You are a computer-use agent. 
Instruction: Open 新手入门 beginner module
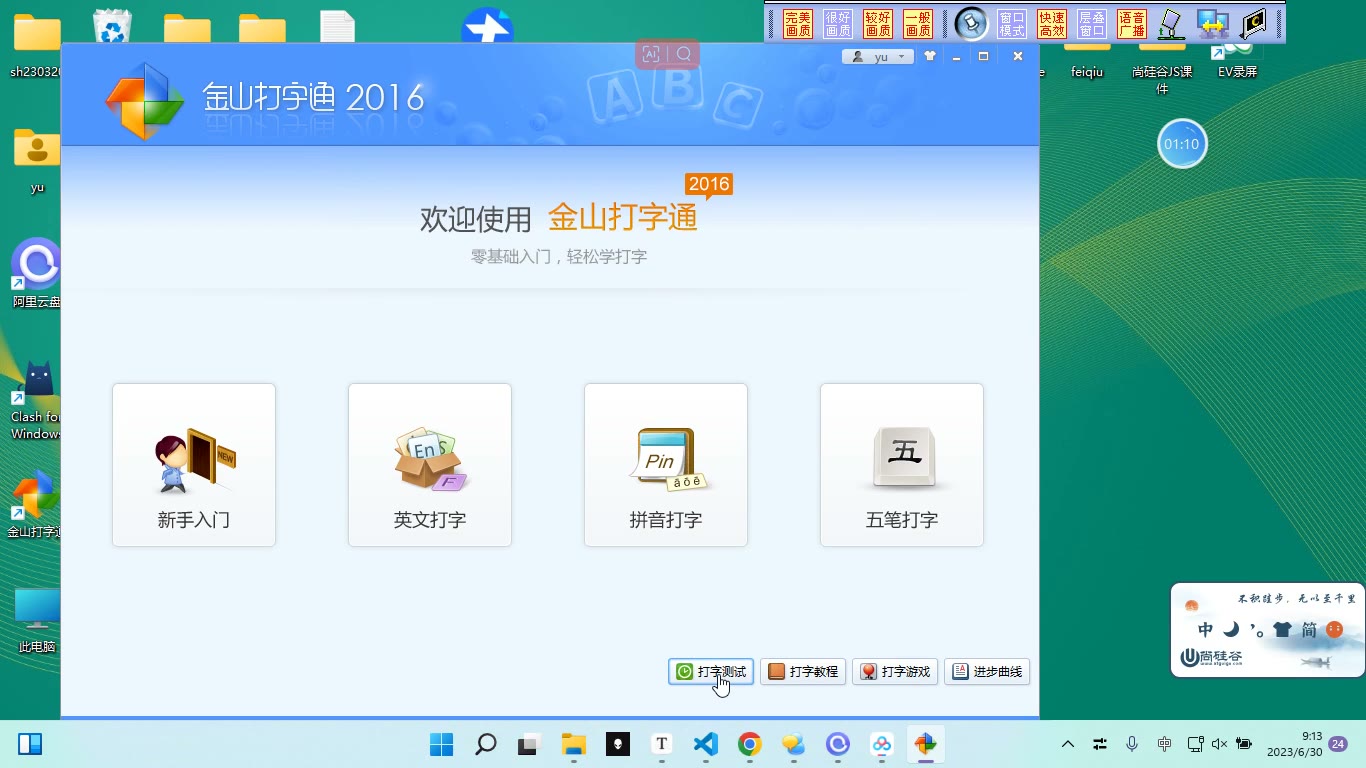point(194,465)
